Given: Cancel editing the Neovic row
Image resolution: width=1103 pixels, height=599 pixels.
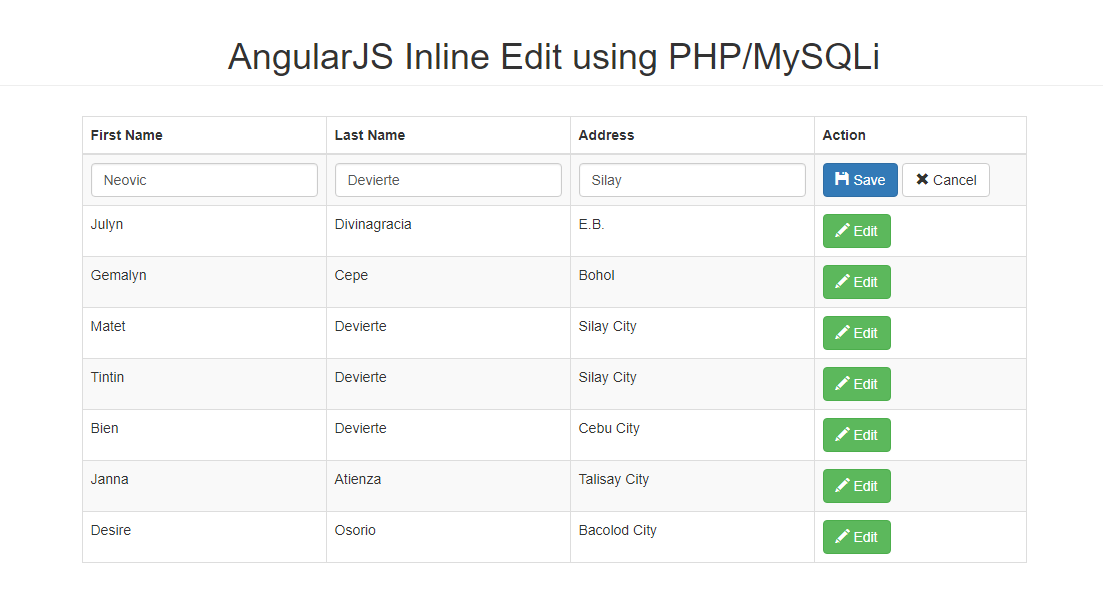Looking at the screenshot, I should pyautogui.click(x=945, y=180).
